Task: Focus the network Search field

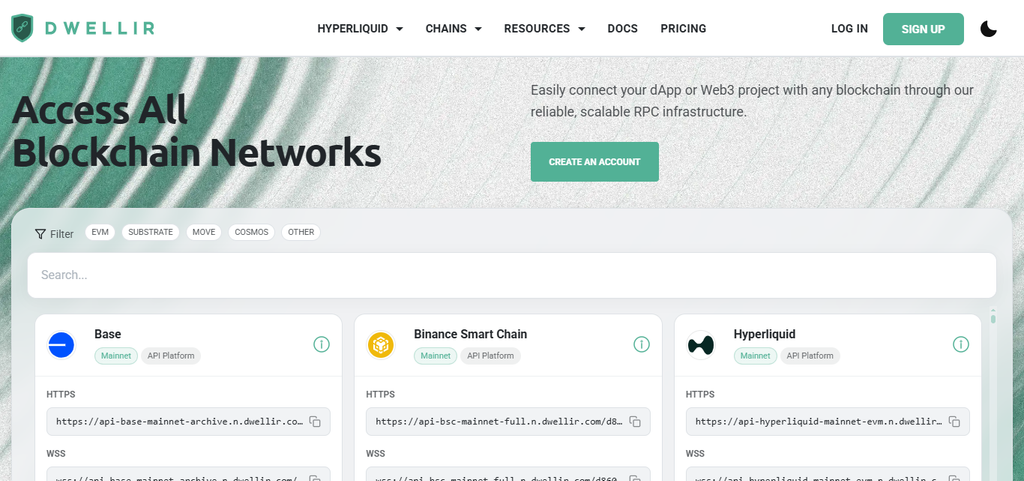Action: (511, 275)
